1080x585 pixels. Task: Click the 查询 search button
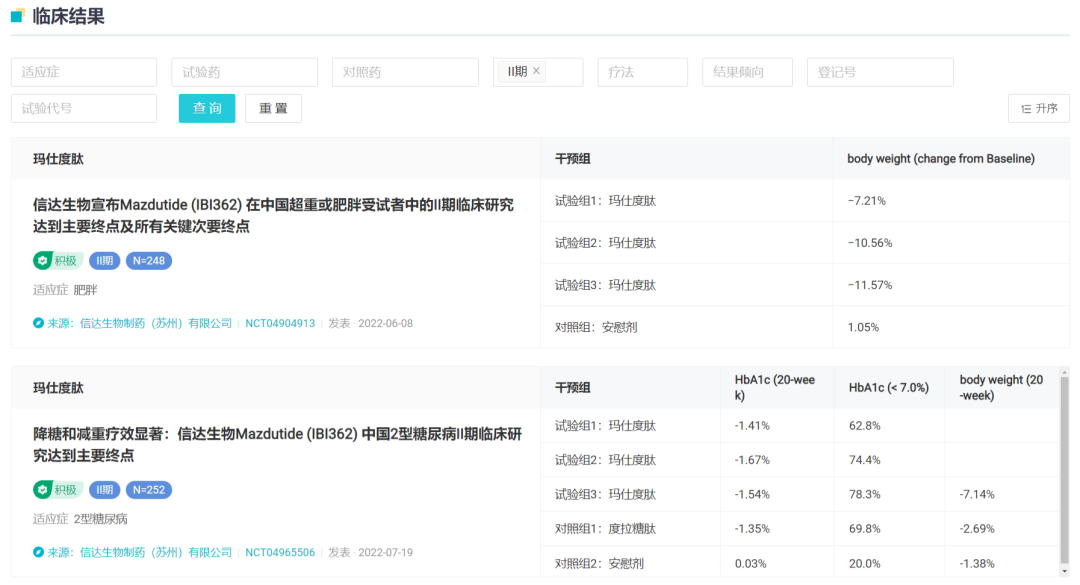tap(207, 108)
